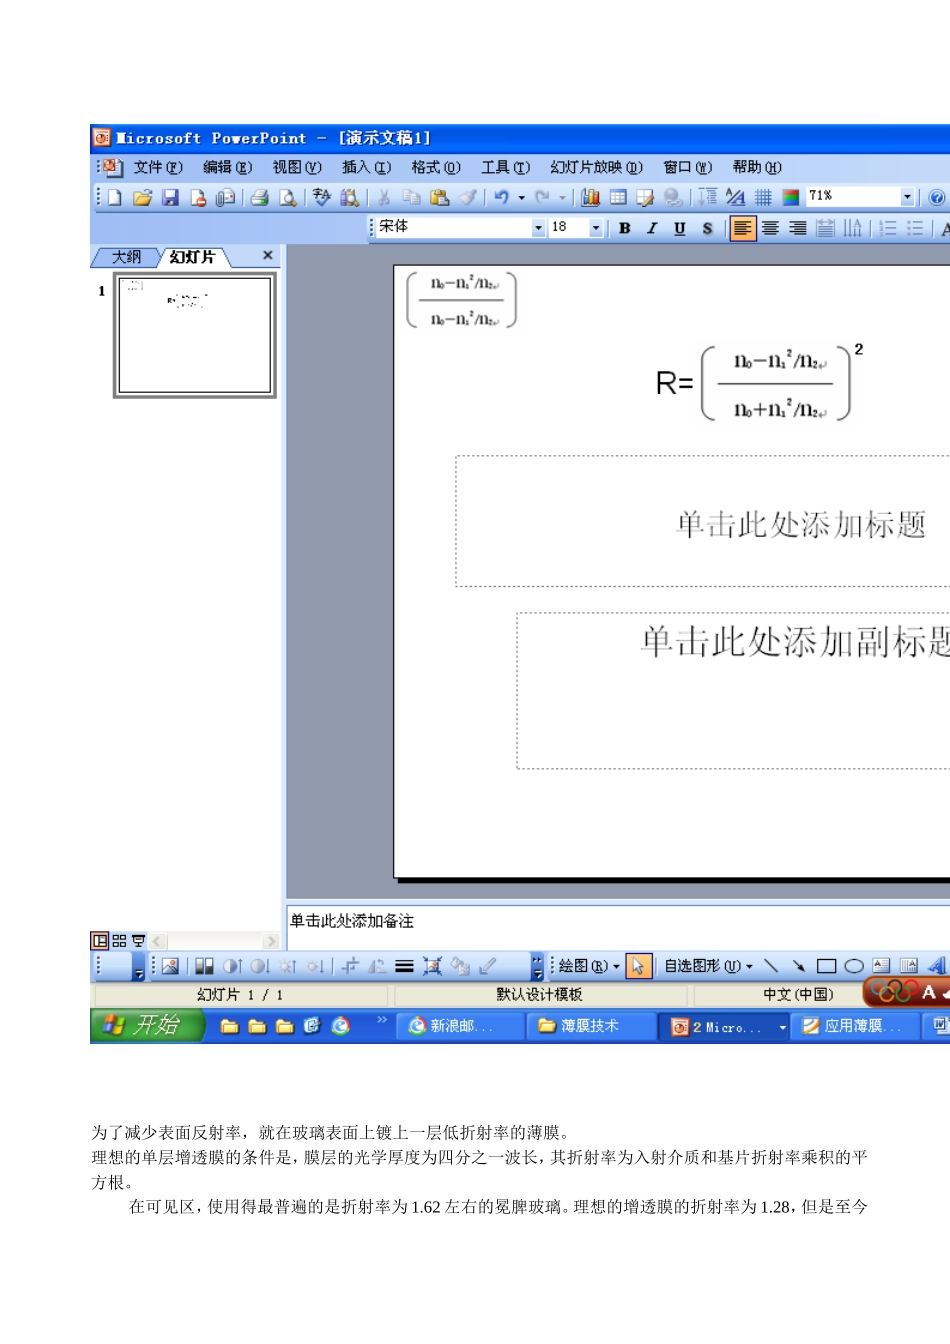Insert a horizontal Text Box
This screenshot has height=1344, width=950.
tap(881, 966)
